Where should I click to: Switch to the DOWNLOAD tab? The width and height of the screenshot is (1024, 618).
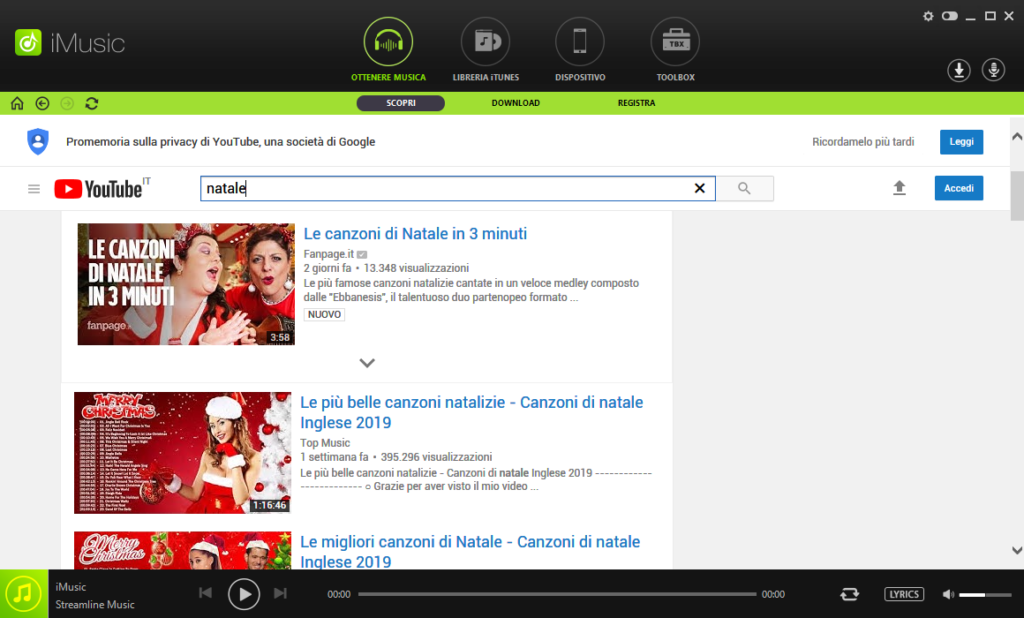click(515, 103)
